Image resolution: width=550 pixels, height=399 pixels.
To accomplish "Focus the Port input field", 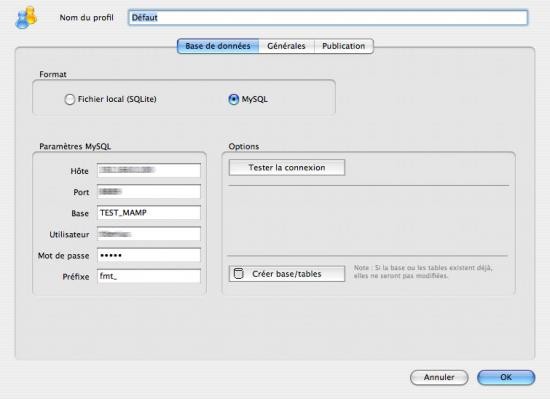I will (x=149, y=191).
